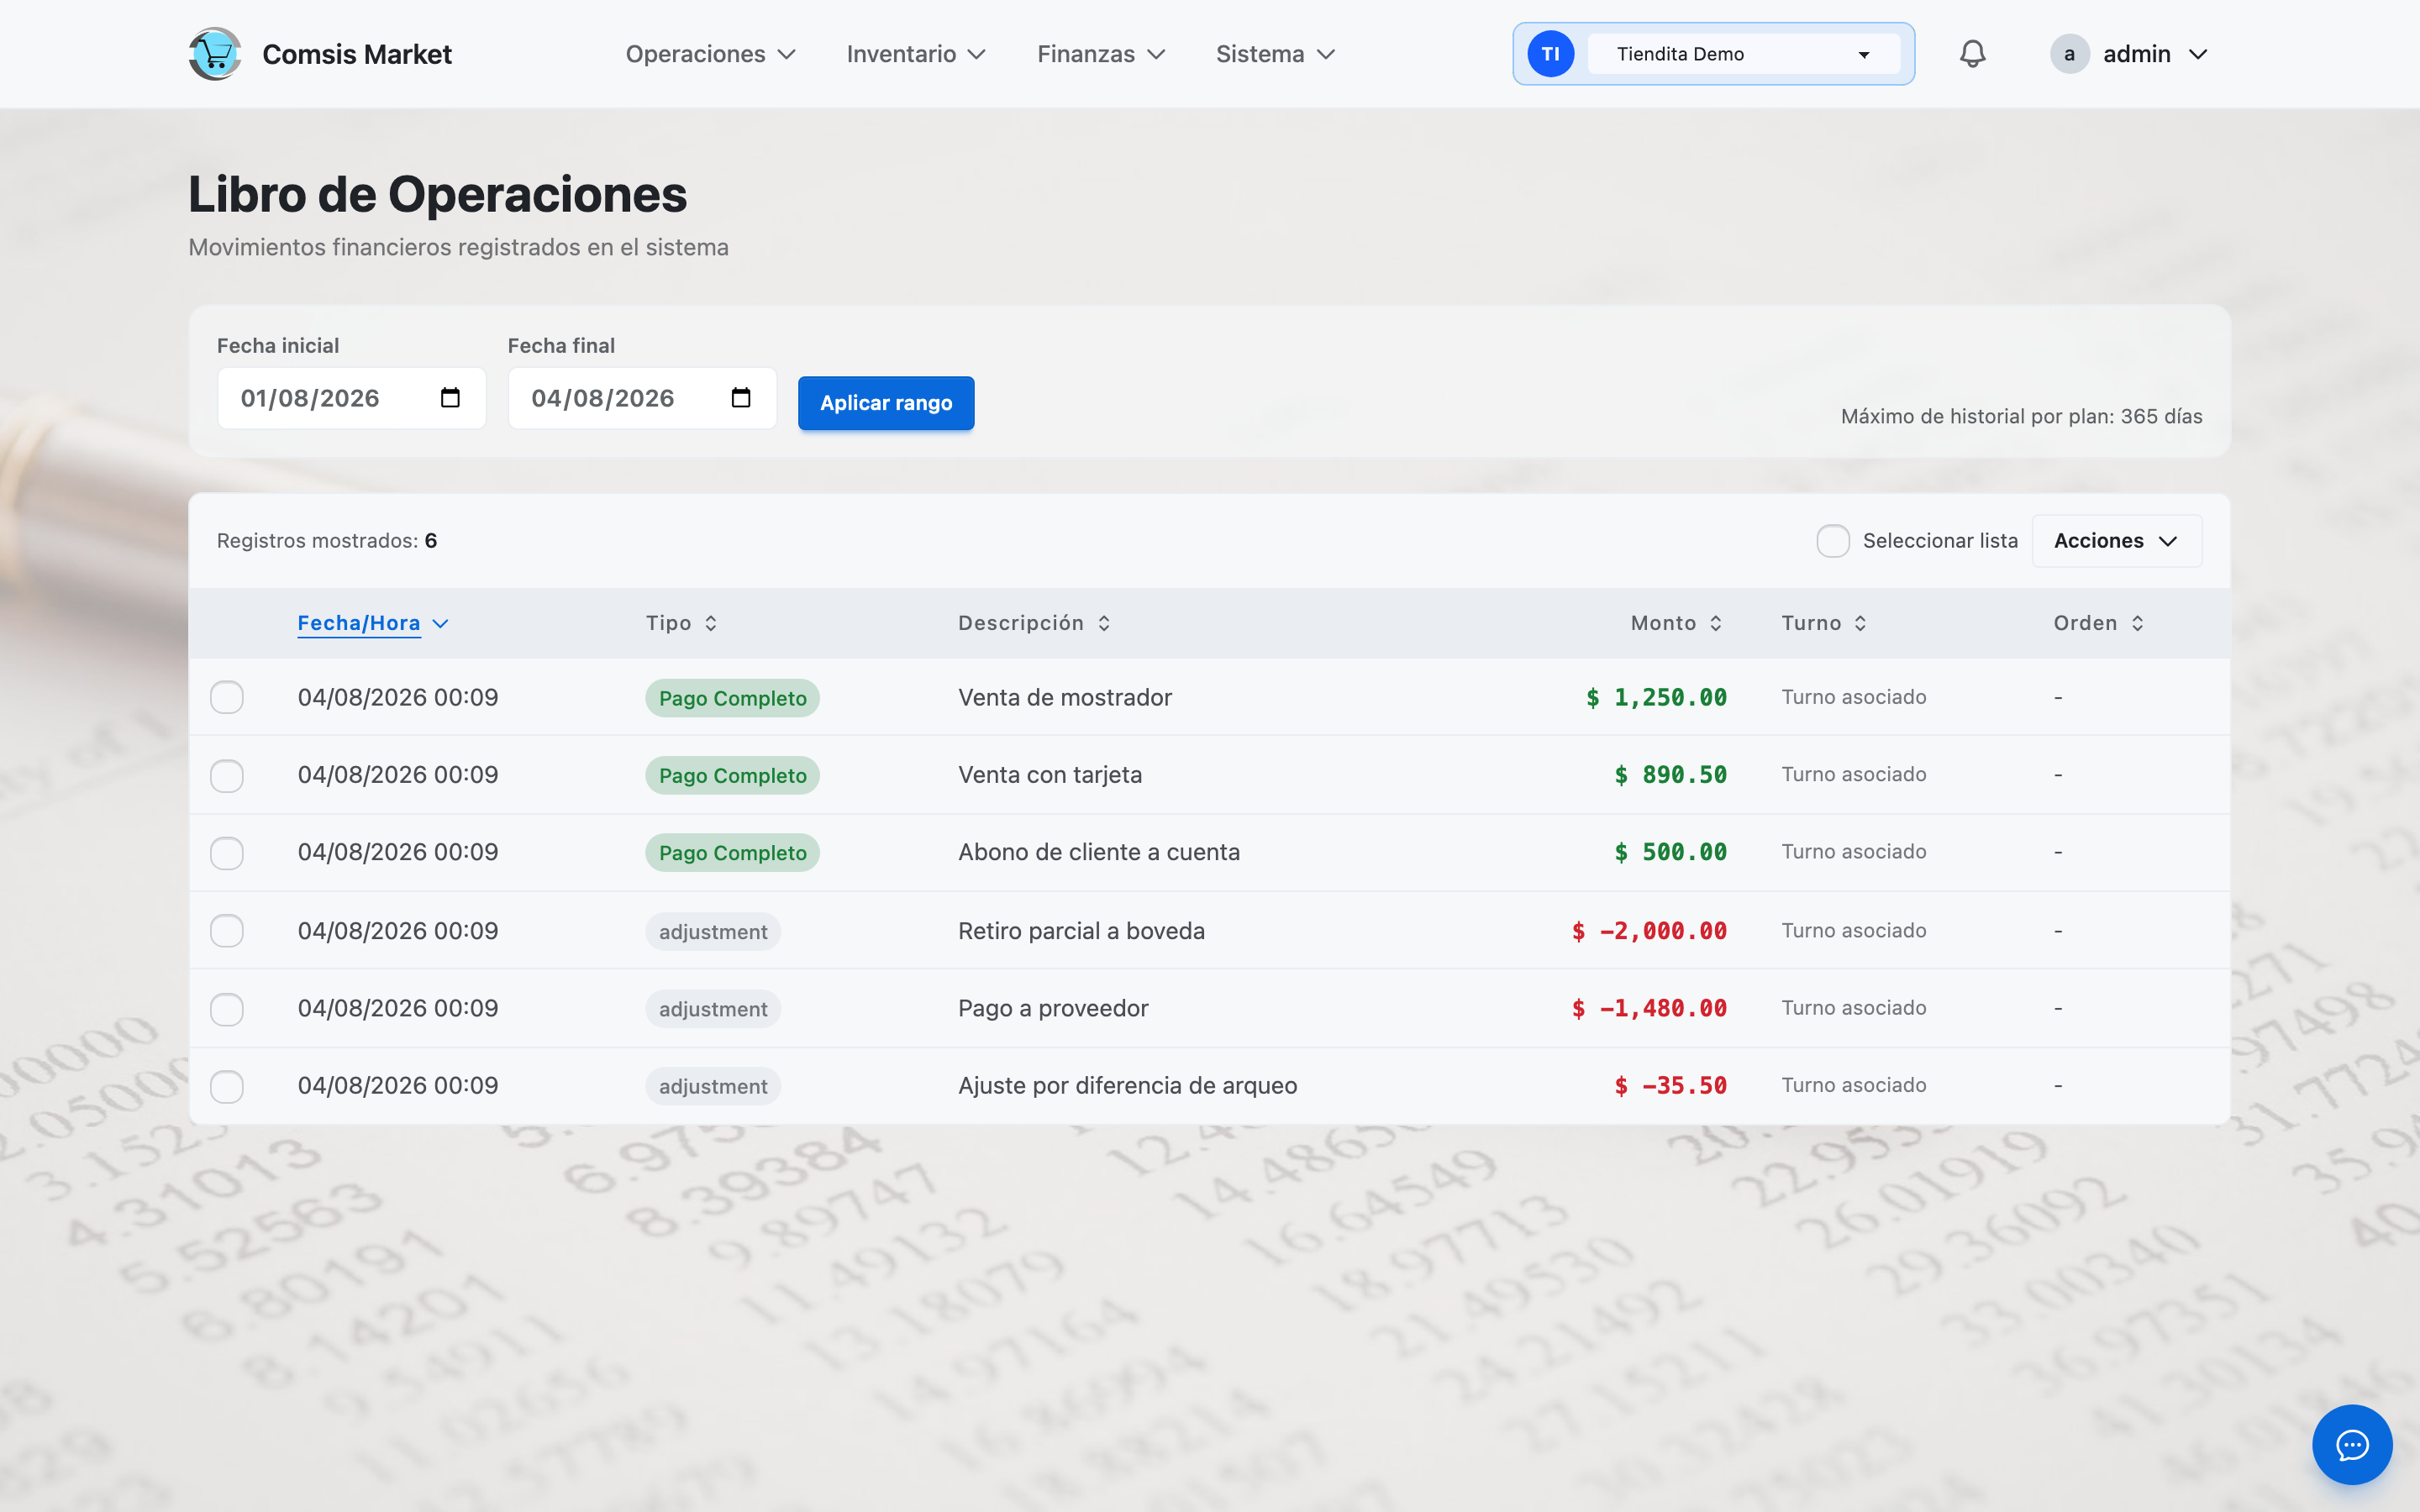Sort table by Turno column
The image size is (2420, 1512).
tap(1825, 623)
